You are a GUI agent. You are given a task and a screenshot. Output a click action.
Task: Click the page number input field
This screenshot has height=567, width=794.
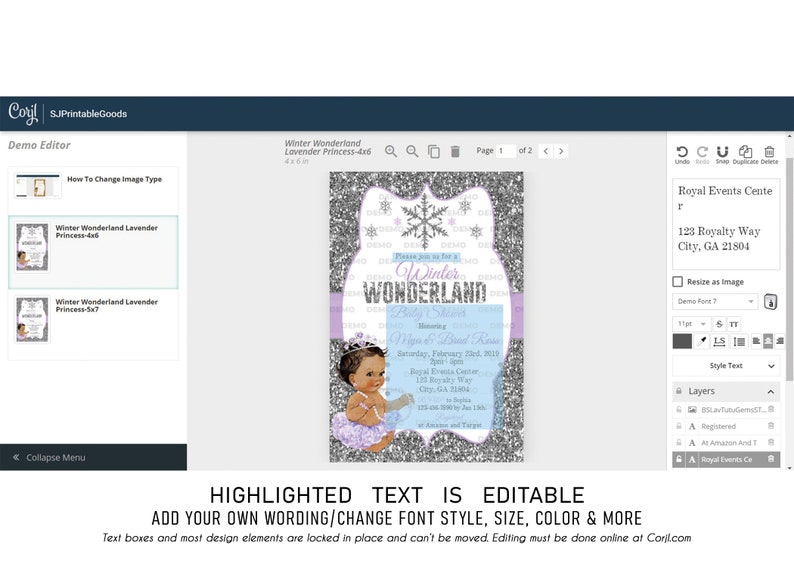click(x=505, y=151)
